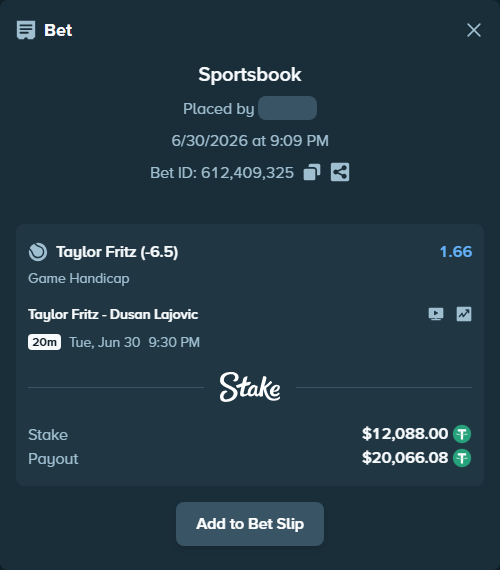Click the Tether icon beside Payout amount
Image resolution: width=500 pixels, height=570 pixels.
[462, 458]
